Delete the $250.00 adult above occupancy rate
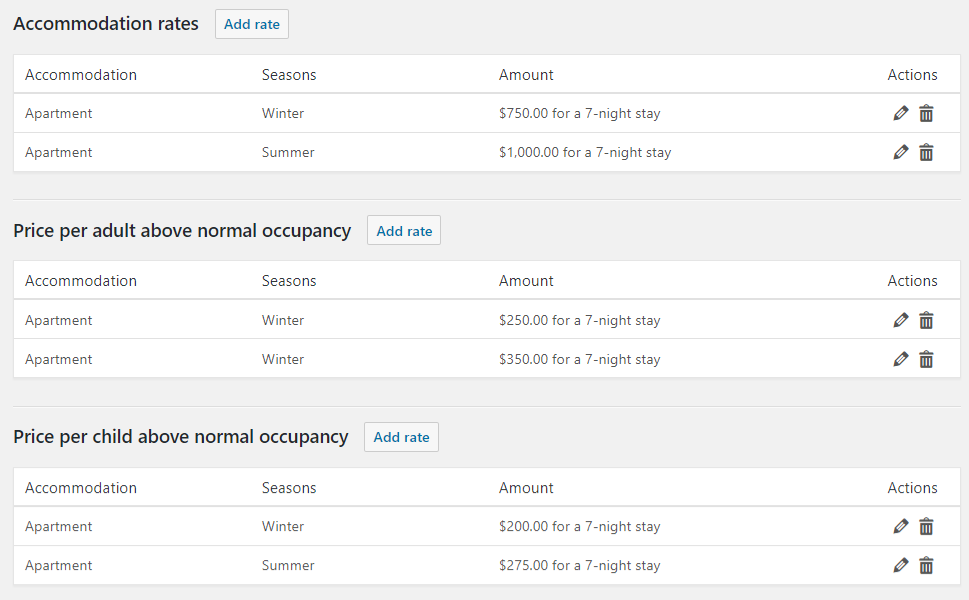This screenshot has height=600, width=969. [x=926, y=320]
